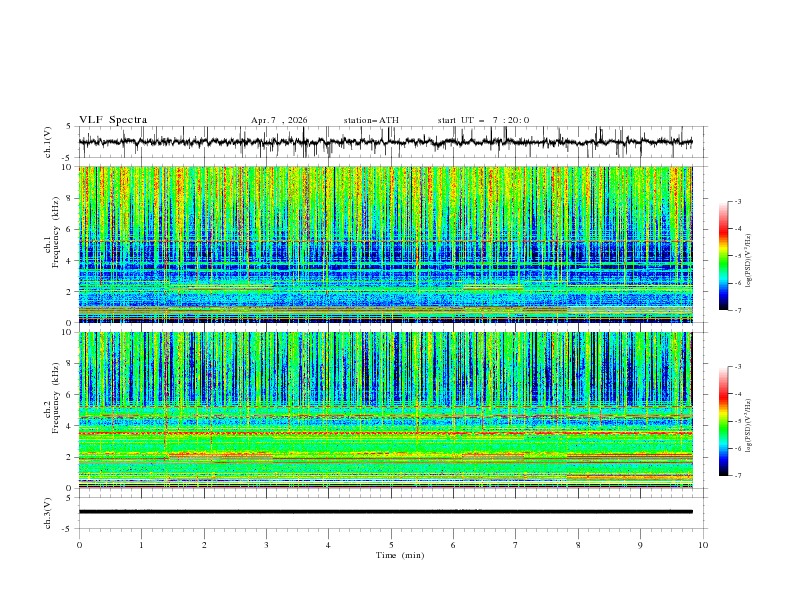Click the ch.3 voltage waveform trace
792x612 pixels.
click(x=385, y=512)
